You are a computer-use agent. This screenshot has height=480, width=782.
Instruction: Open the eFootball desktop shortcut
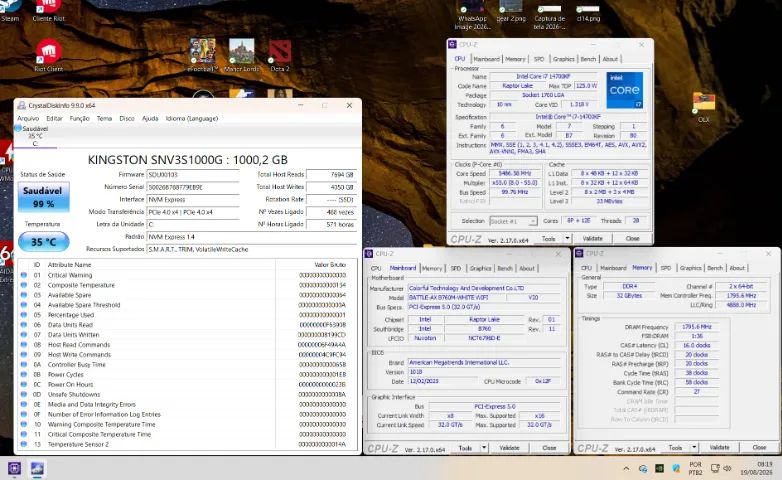pyautogui.click(x=202, y=55)
